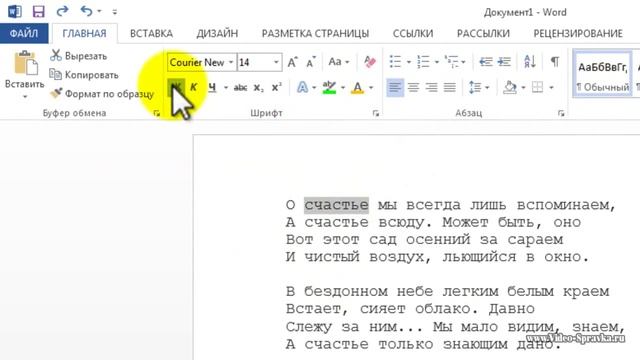Select justify alignment button

click(450, 87)
